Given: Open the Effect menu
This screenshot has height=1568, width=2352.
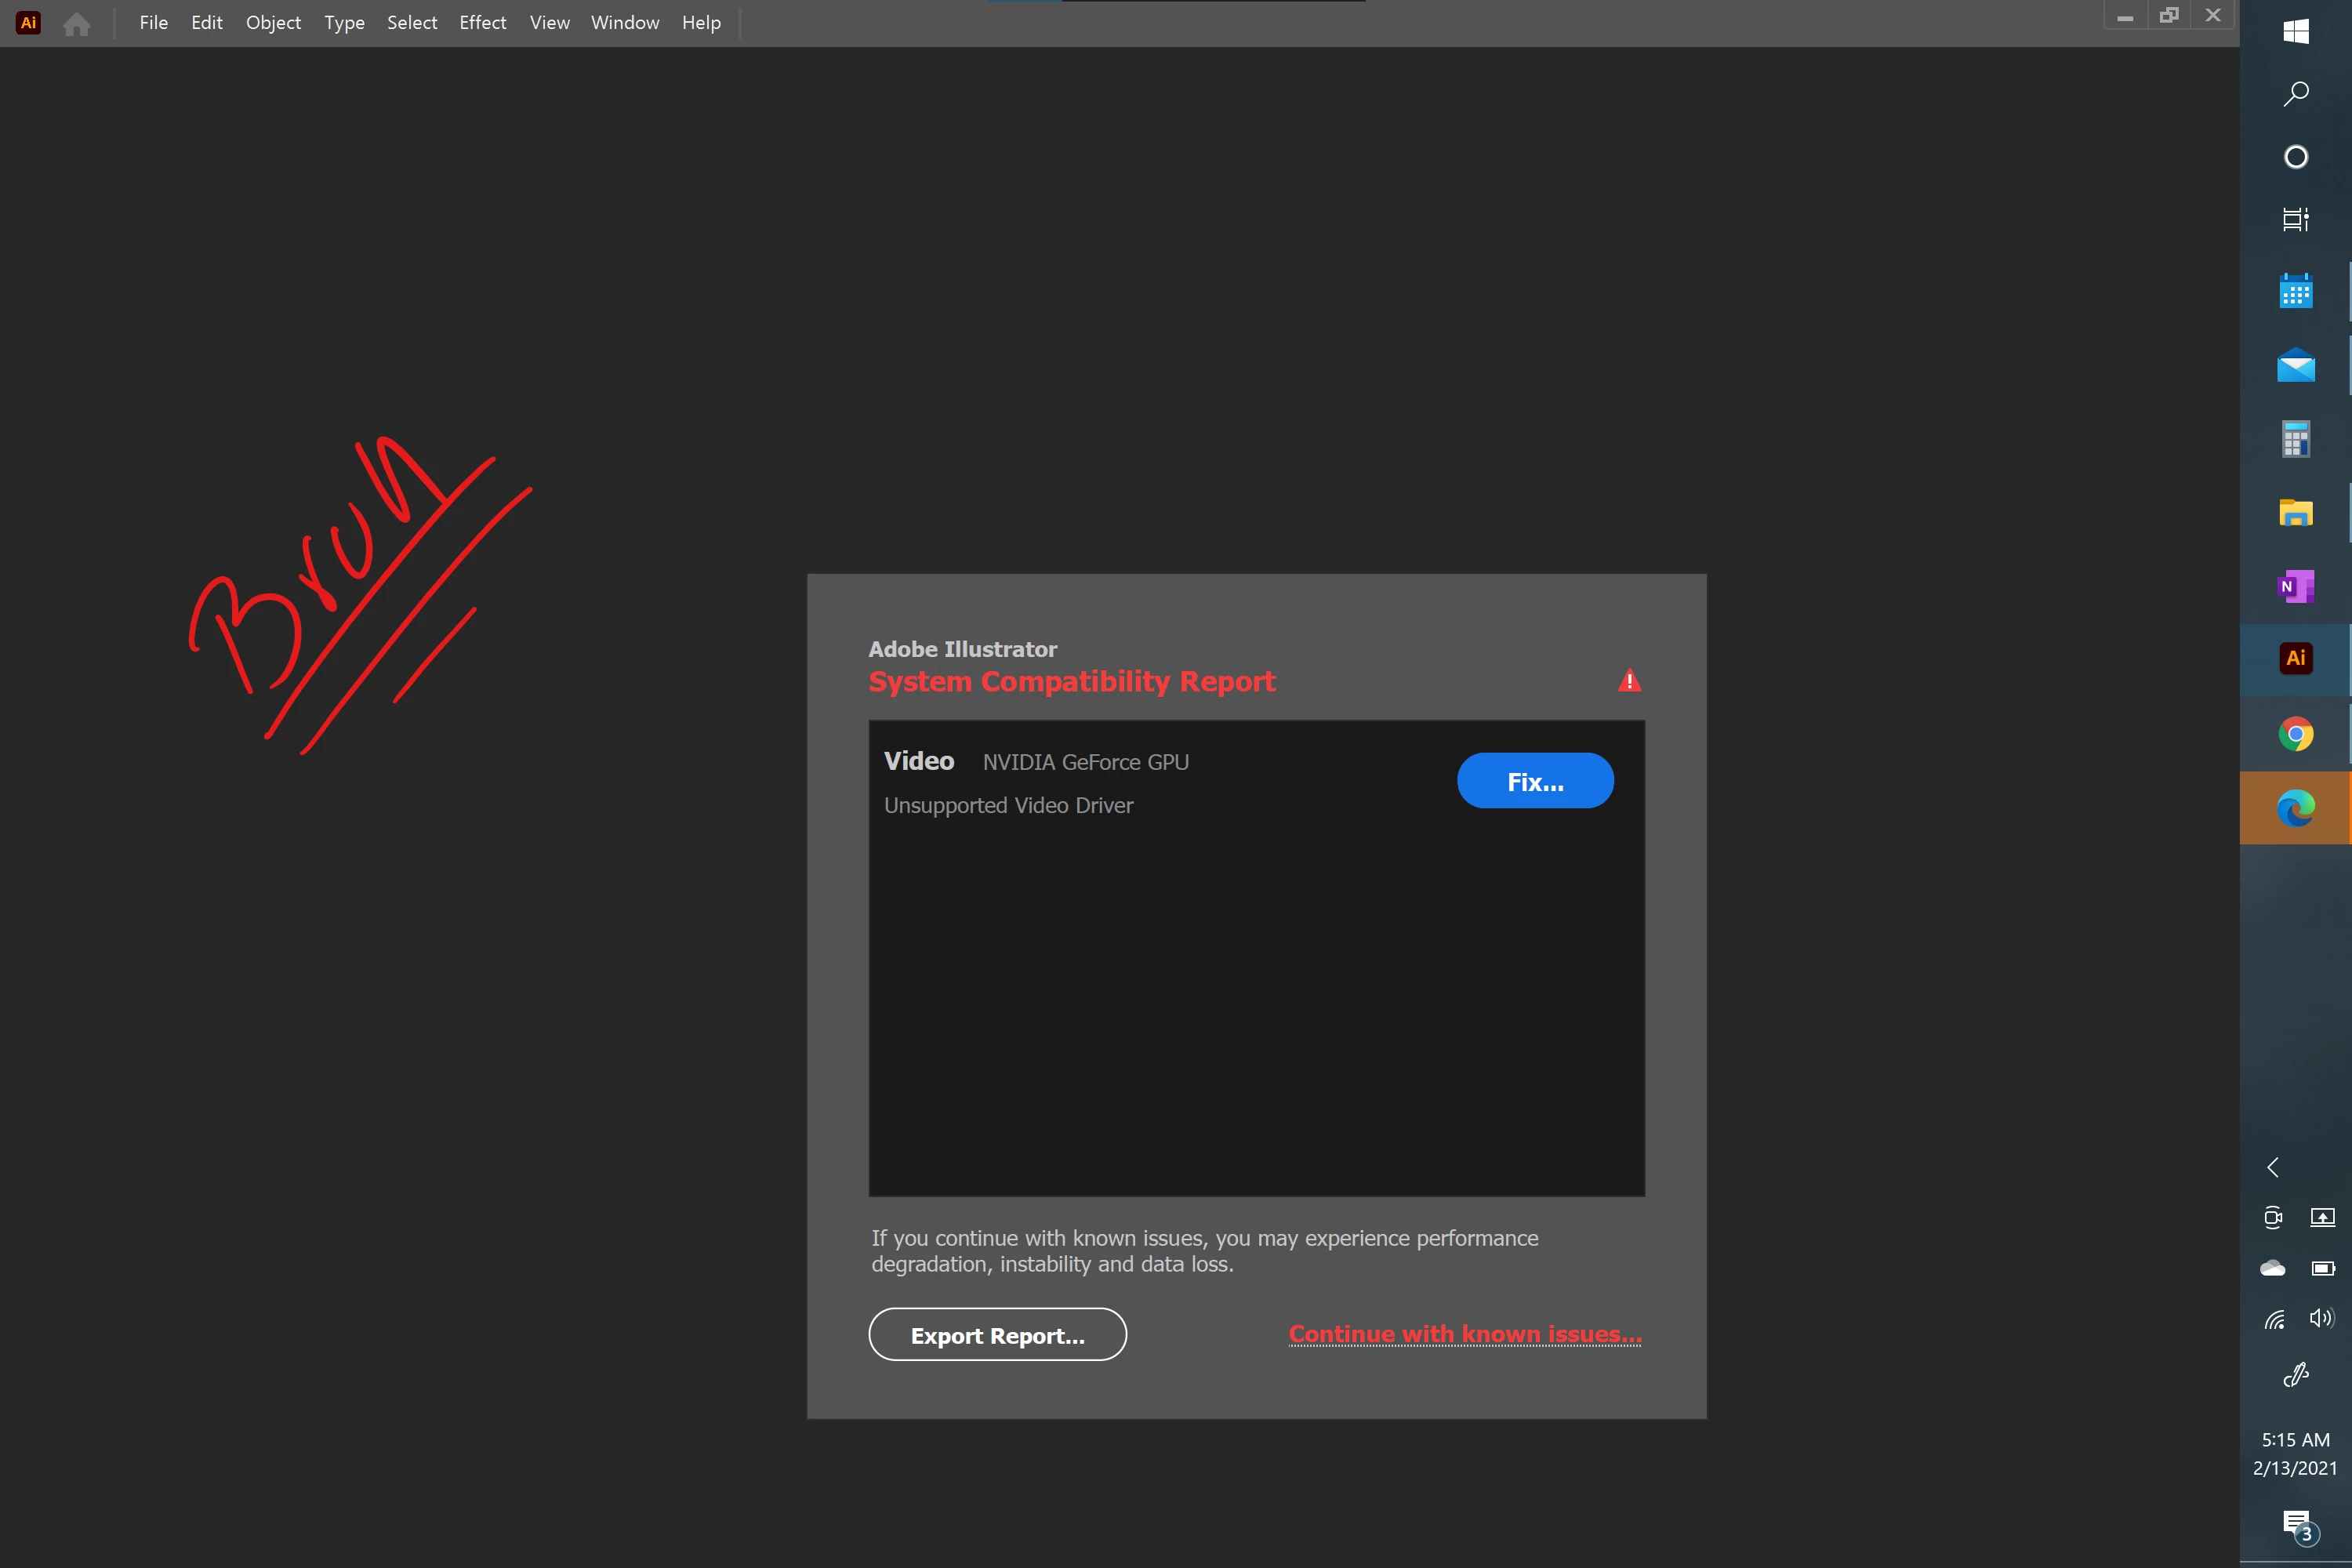Looking at the screenshot, I should point(482,23).
